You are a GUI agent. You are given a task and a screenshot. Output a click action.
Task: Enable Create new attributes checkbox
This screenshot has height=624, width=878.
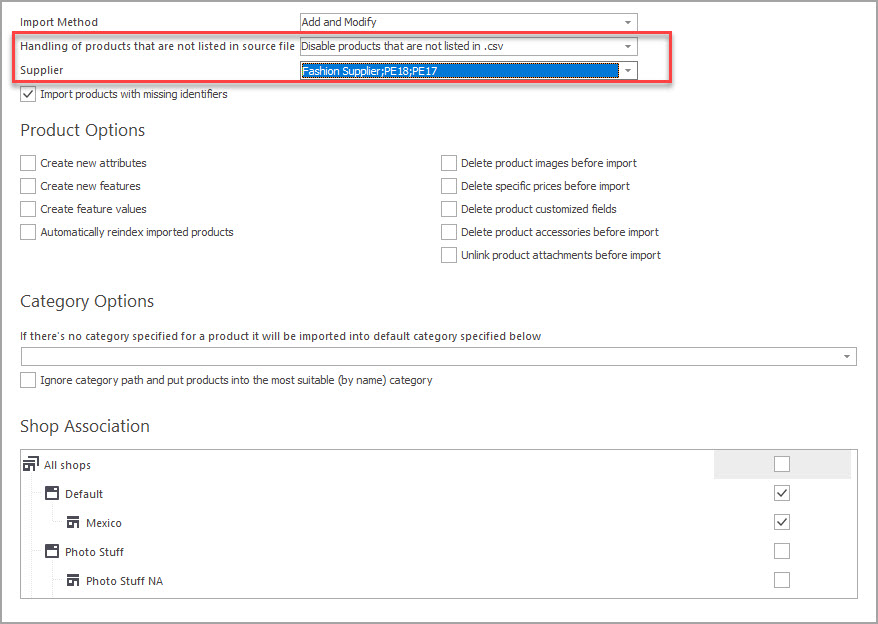pos(28,163)
